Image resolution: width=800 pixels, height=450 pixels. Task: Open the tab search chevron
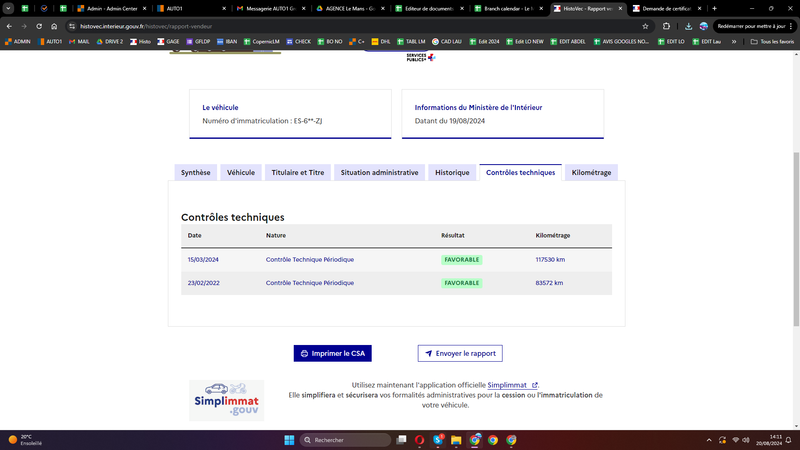click(8, 9)
